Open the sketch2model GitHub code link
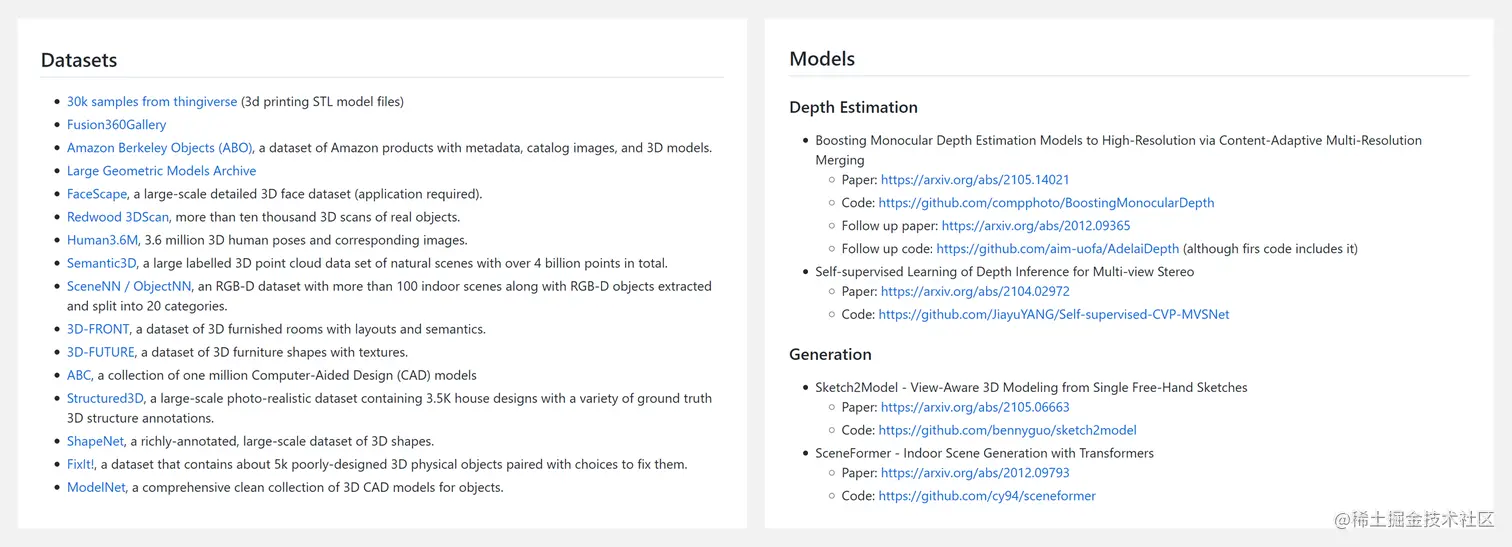Image resolution: width=1512 pixels, height=547 pixels. pos(1007,430)
